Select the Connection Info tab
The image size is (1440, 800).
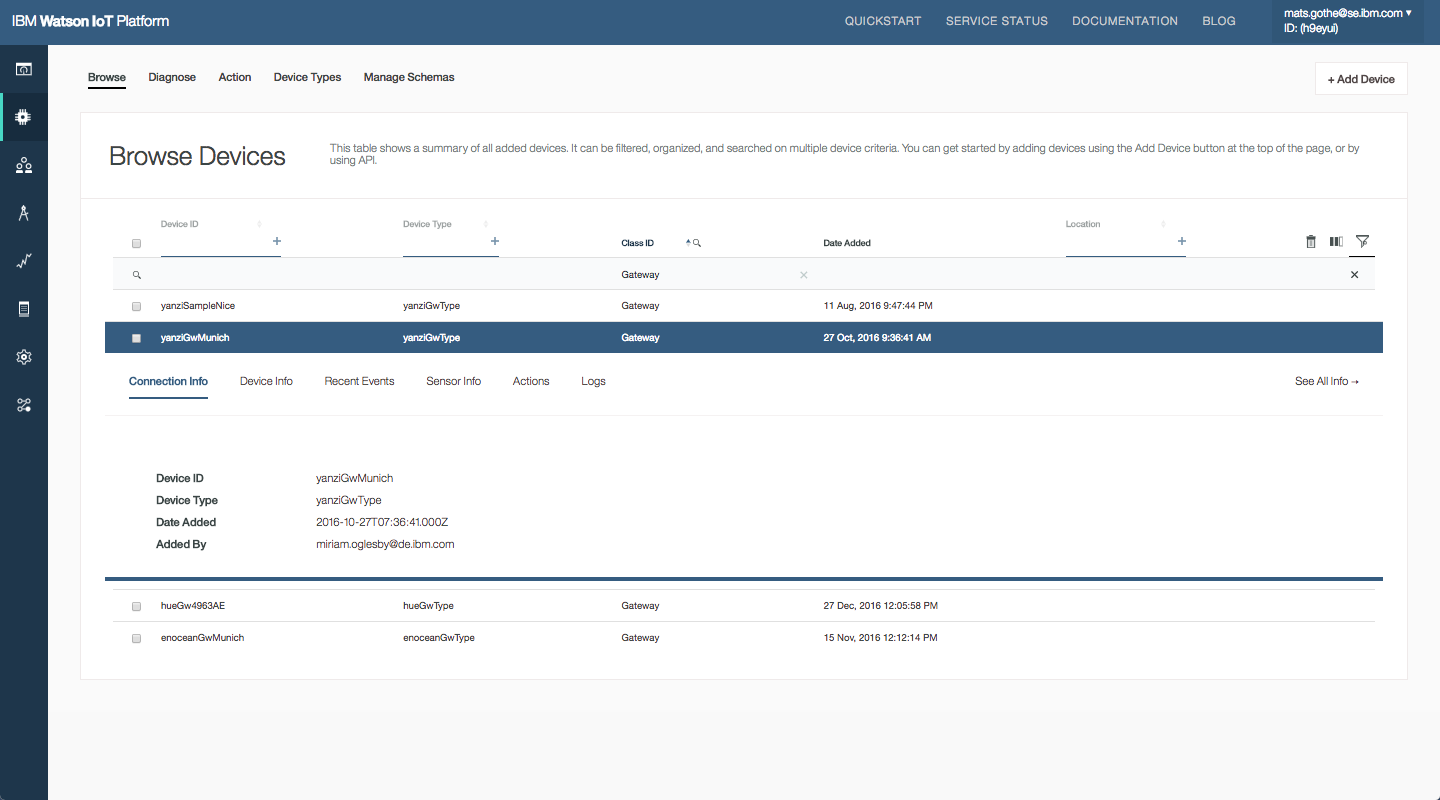point(168,381)
